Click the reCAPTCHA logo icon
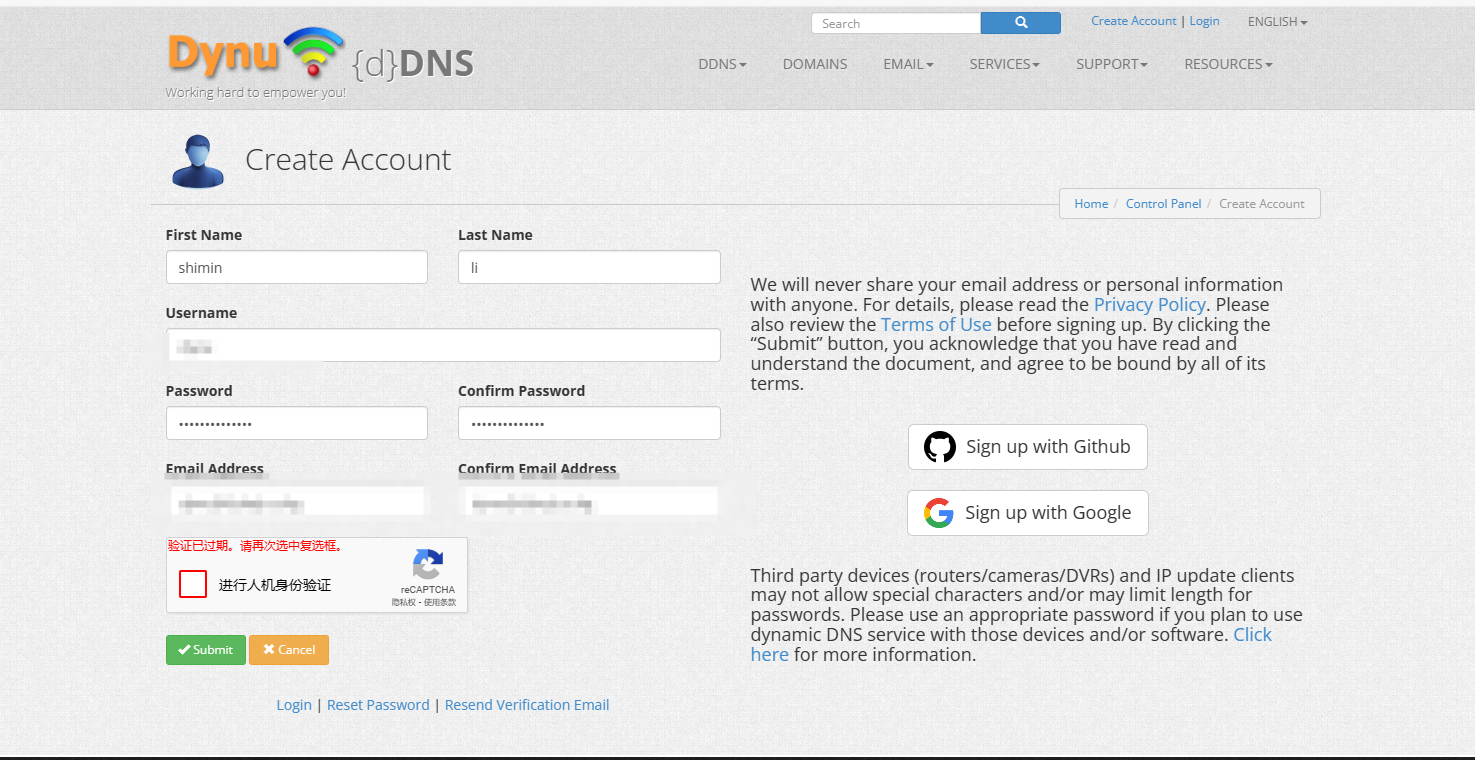This screenshot has height=760, width=1475. click(x=428, y=565)
